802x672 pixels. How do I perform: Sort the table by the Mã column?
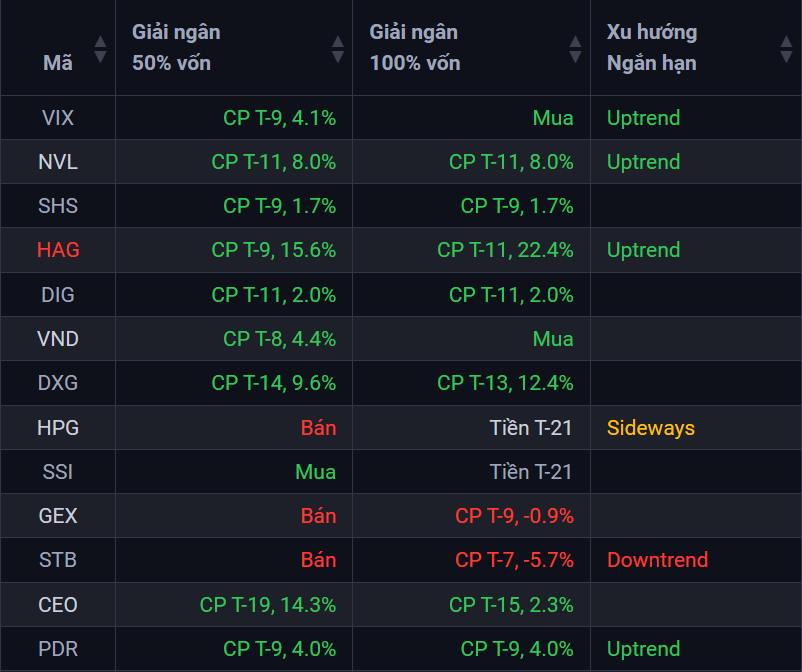tap(99, 48)
